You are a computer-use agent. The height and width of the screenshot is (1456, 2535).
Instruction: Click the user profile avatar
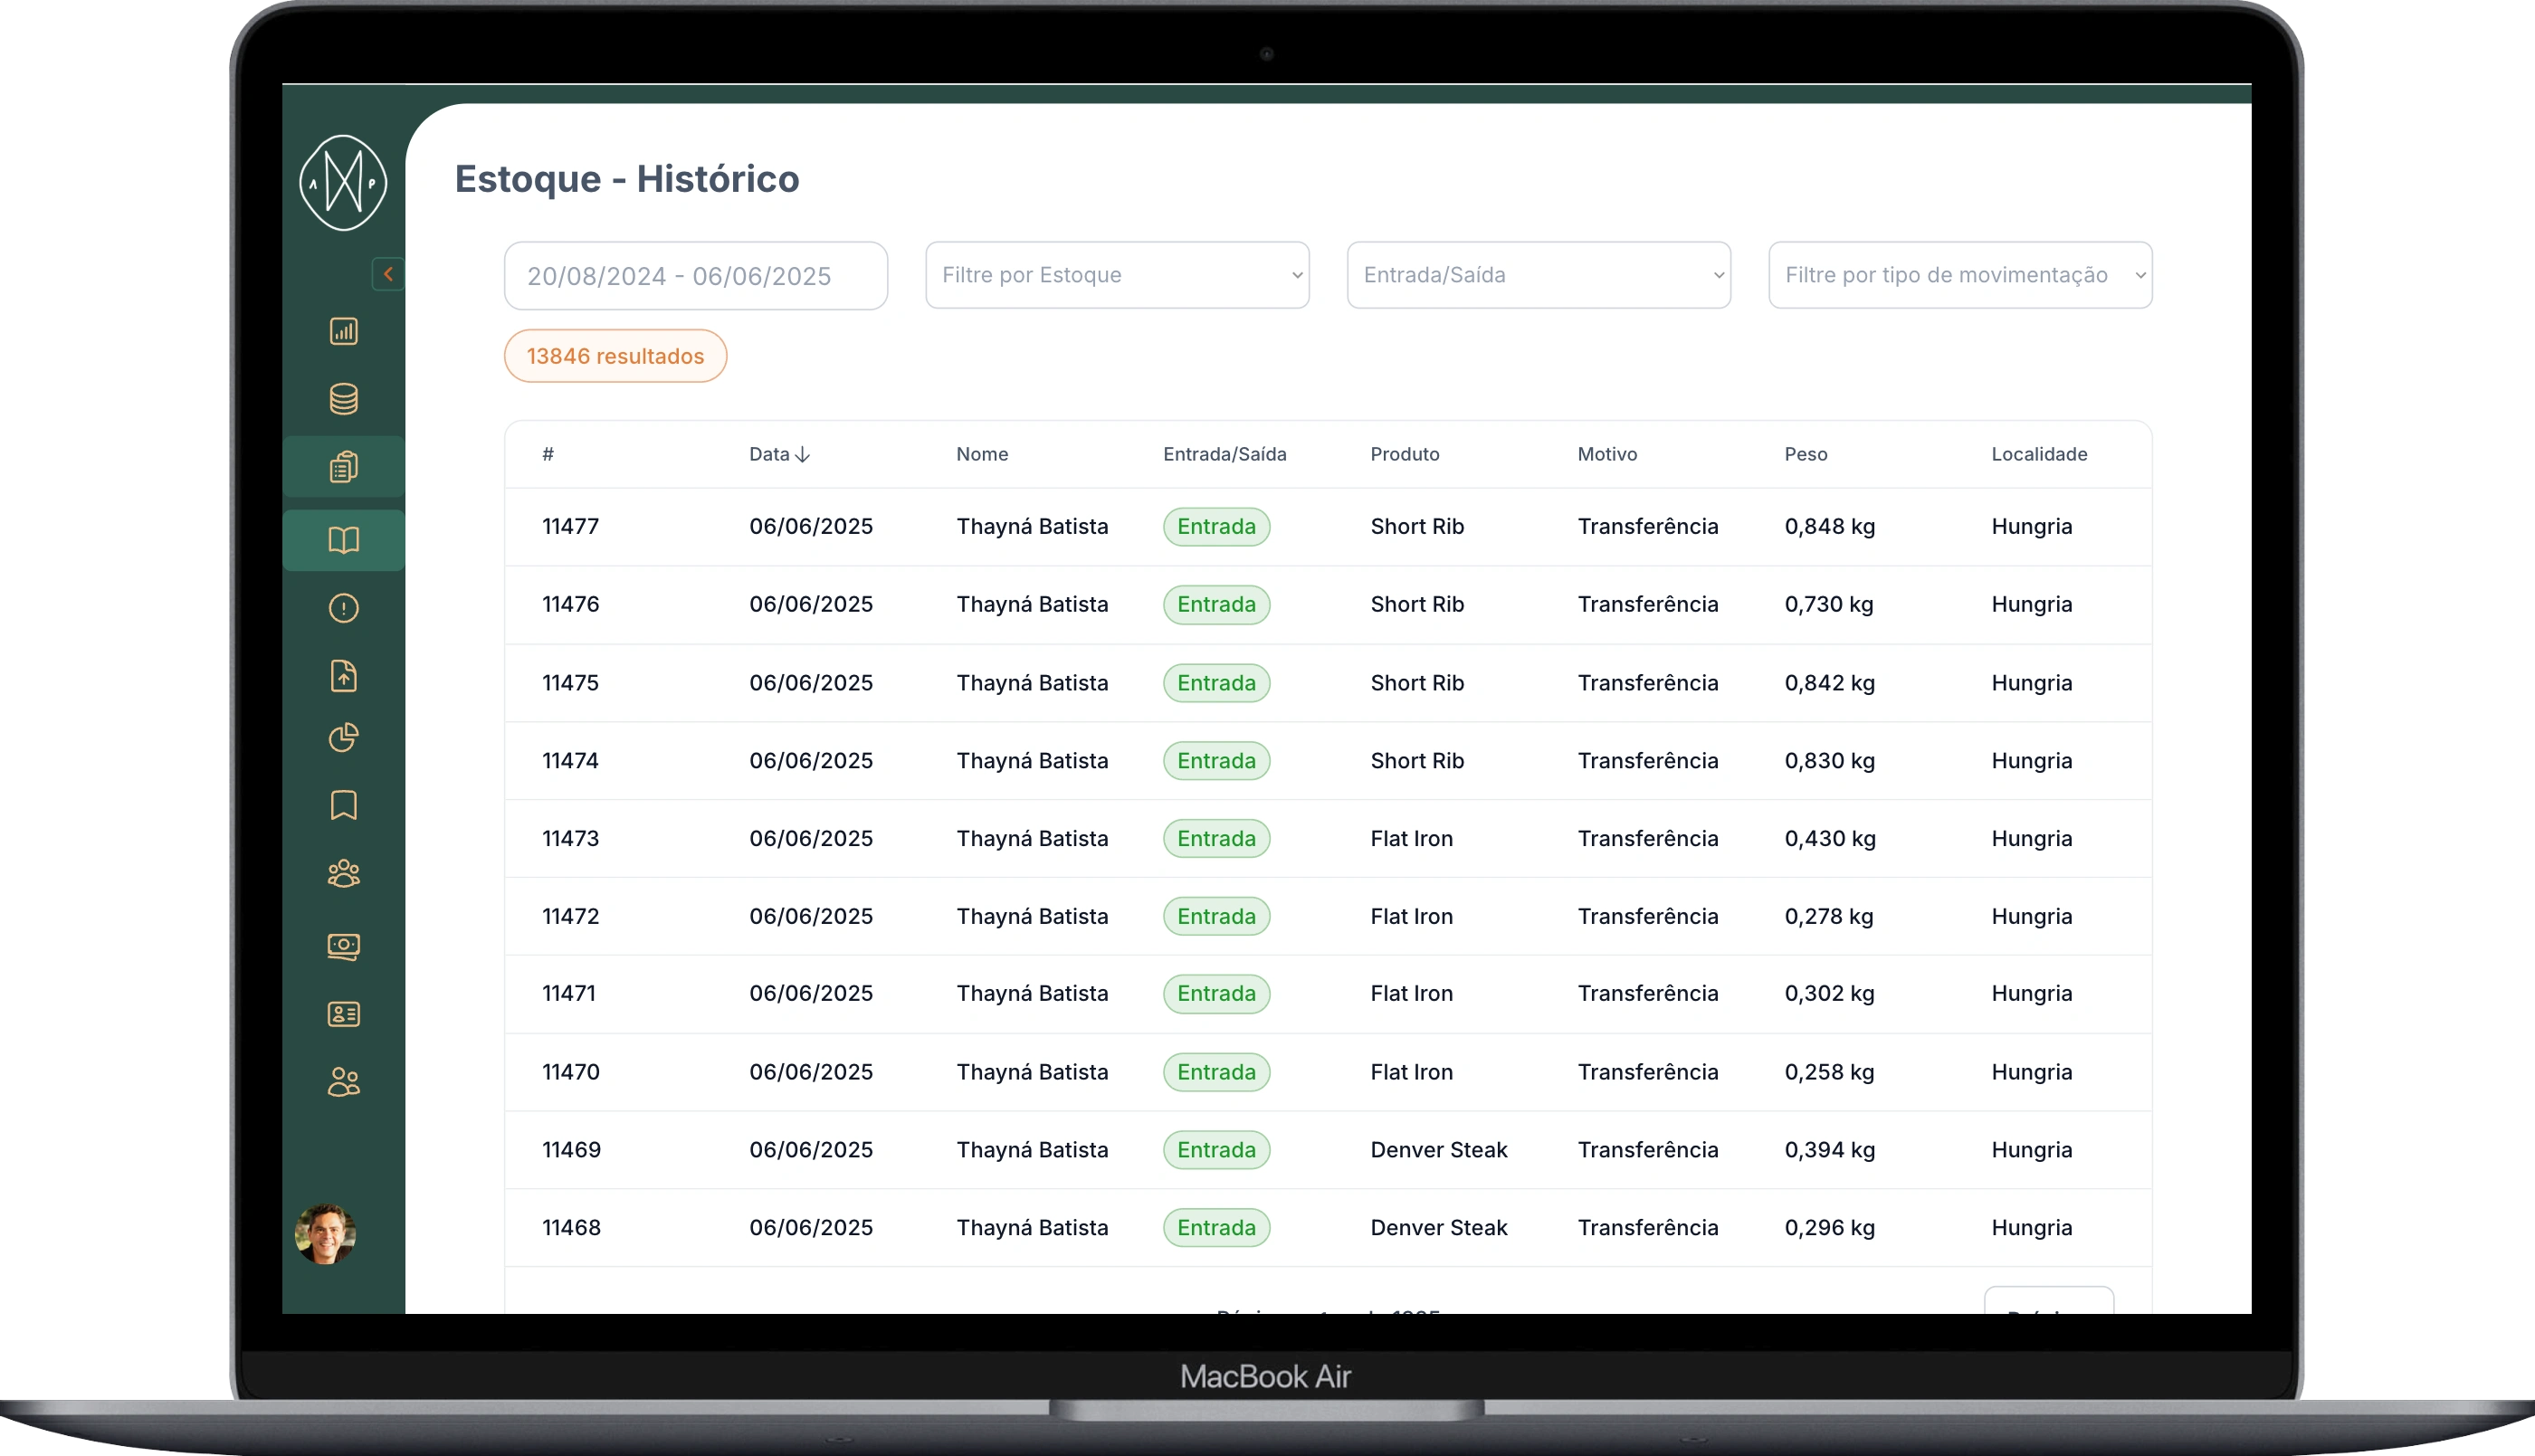coord(325,1234)
